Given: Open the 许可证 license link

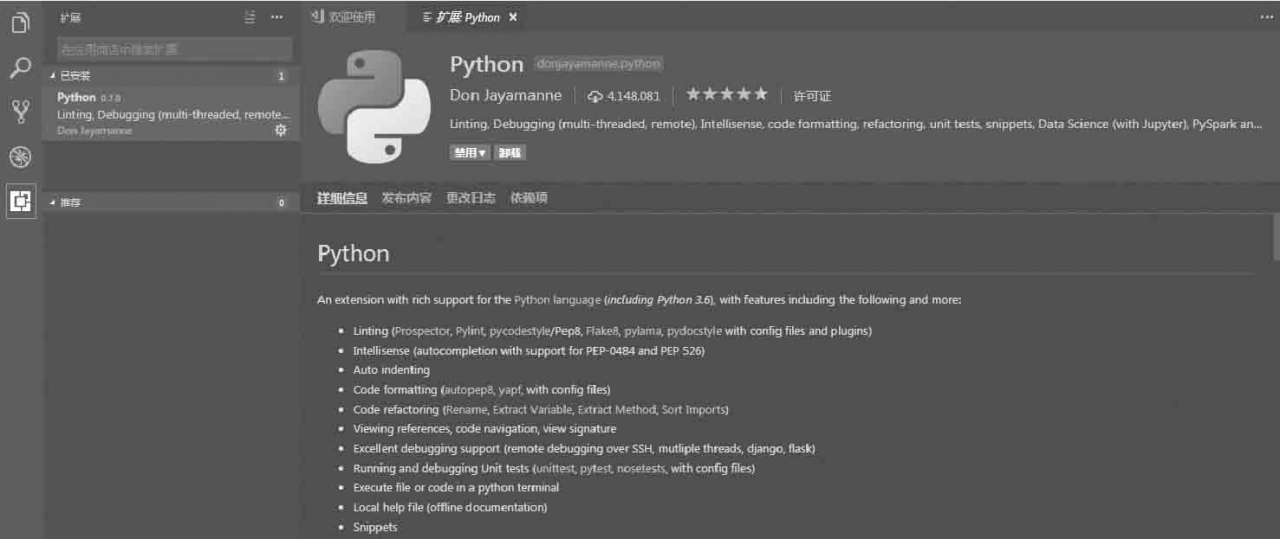Looking at the screenshot, I should point(812,96).
